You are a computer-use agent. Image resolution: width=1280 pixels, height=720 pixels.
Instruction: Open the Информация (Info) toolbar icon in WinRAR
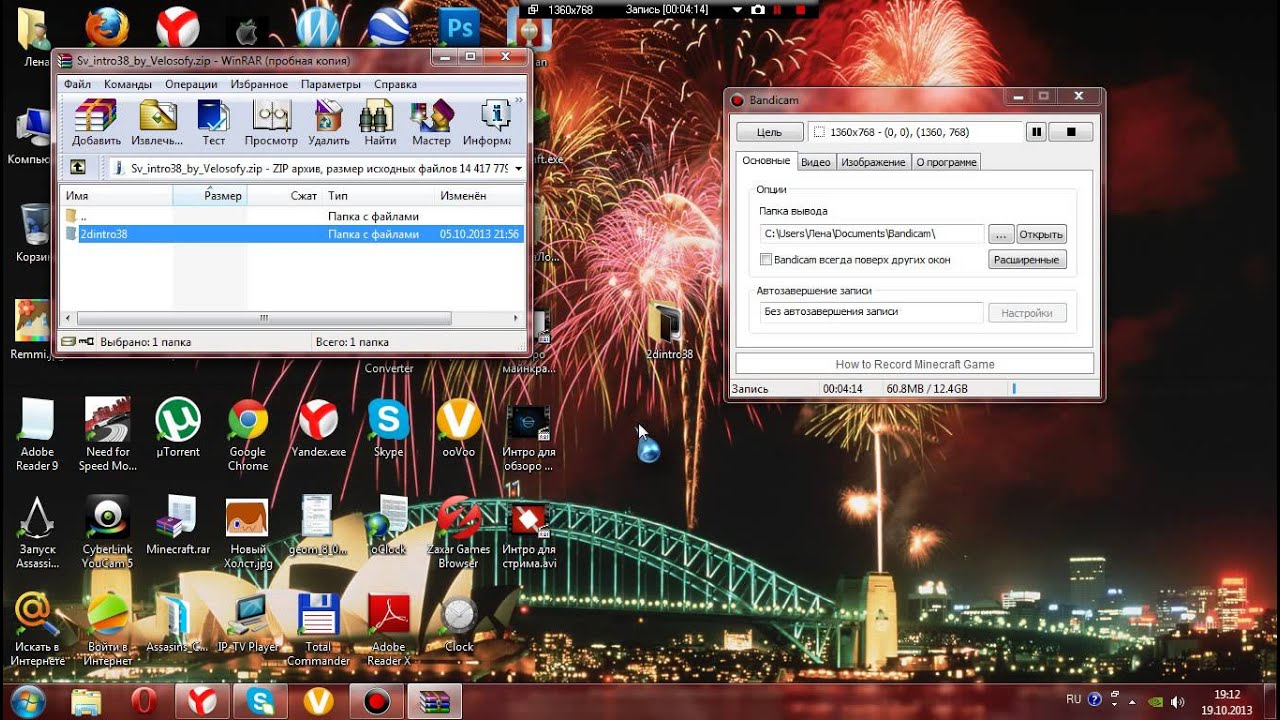click(489, 123)
